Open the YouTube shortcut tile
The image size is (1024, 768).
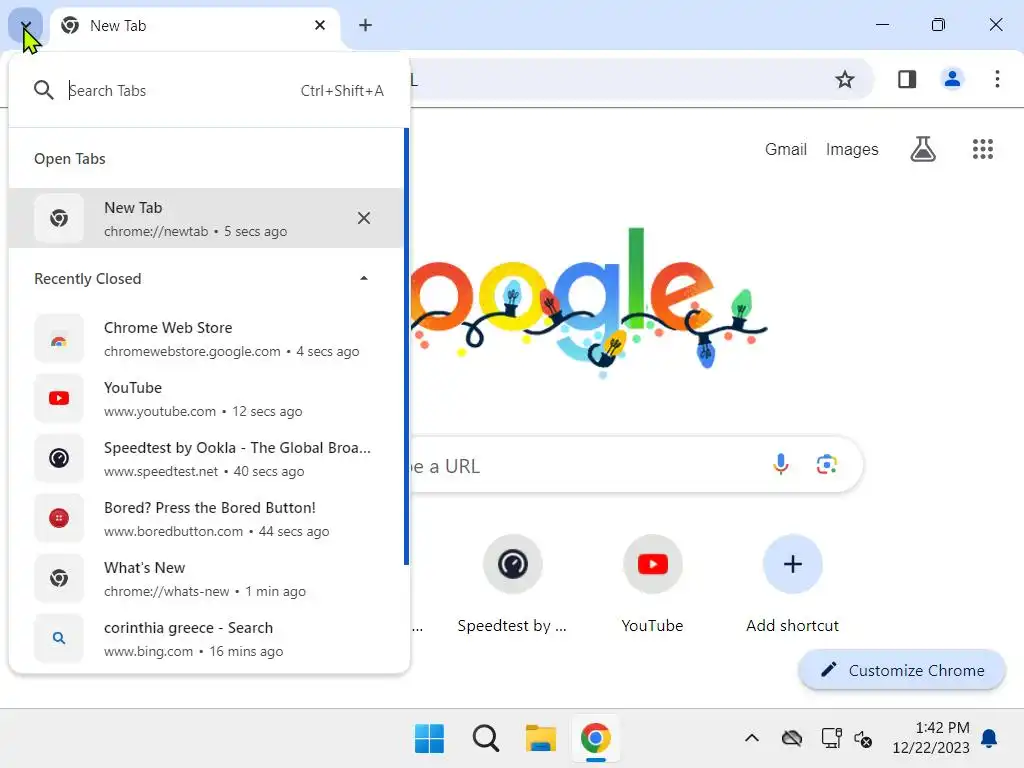coord(652,584)
